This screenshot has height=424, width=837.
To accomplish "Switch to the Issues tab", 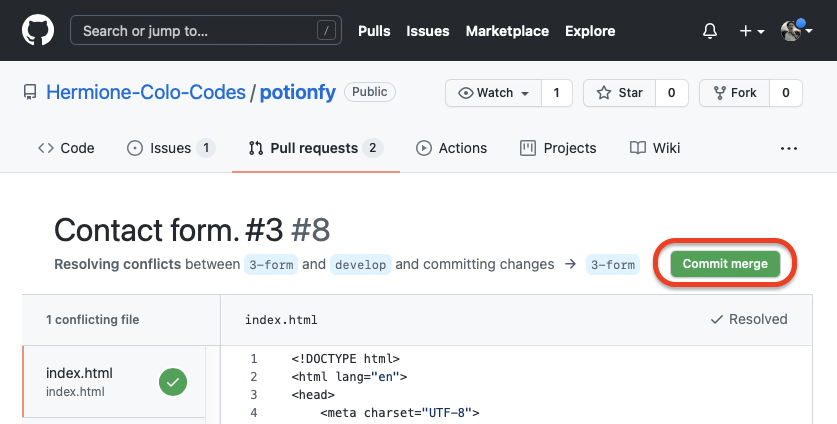I will tap(170, 148).
